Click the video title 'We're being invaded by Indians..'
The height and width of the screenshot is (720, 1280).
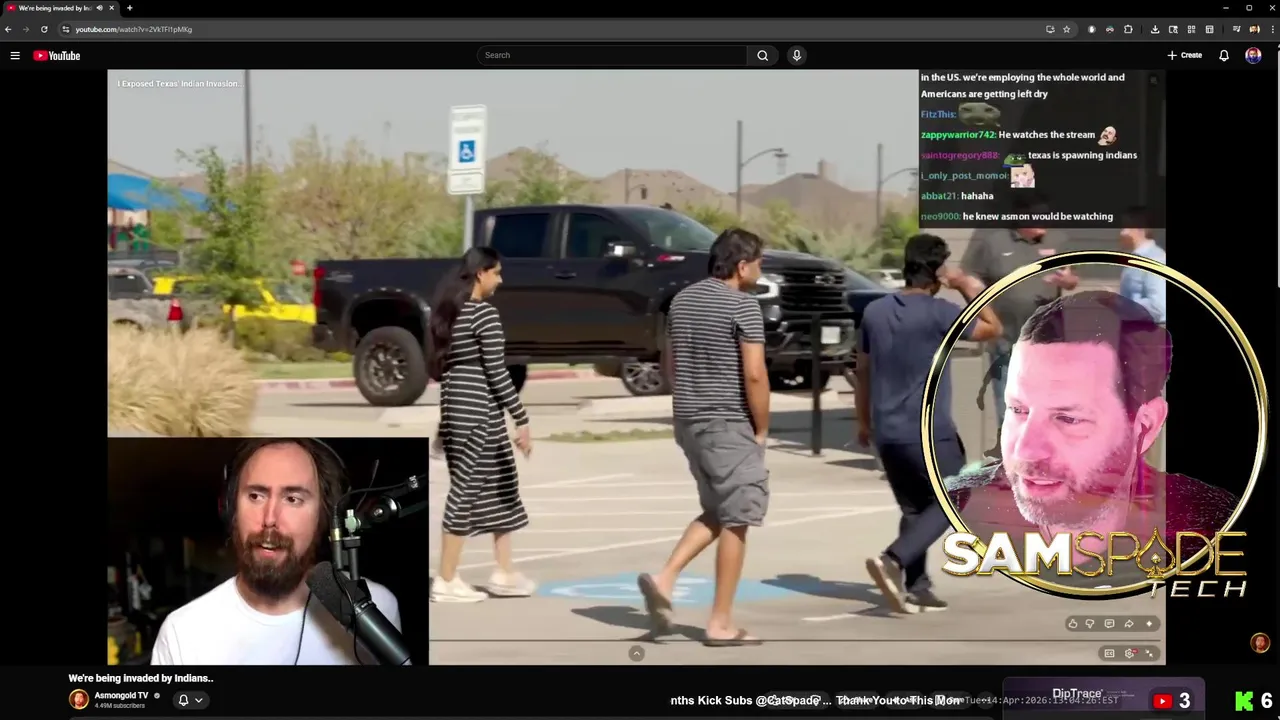click(x=141, y=678)
